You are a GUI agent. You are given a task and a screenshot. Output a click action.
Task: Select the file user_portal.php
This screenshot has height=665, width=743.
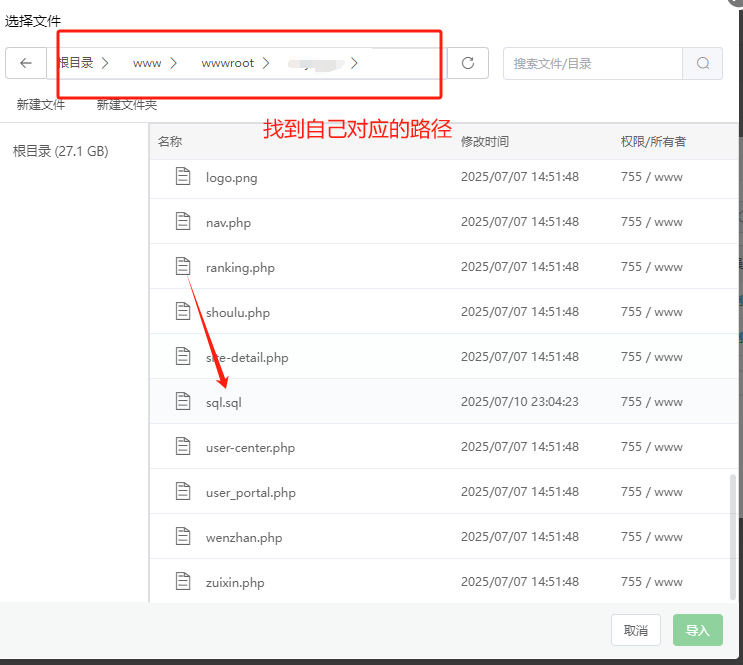point(251,492)
